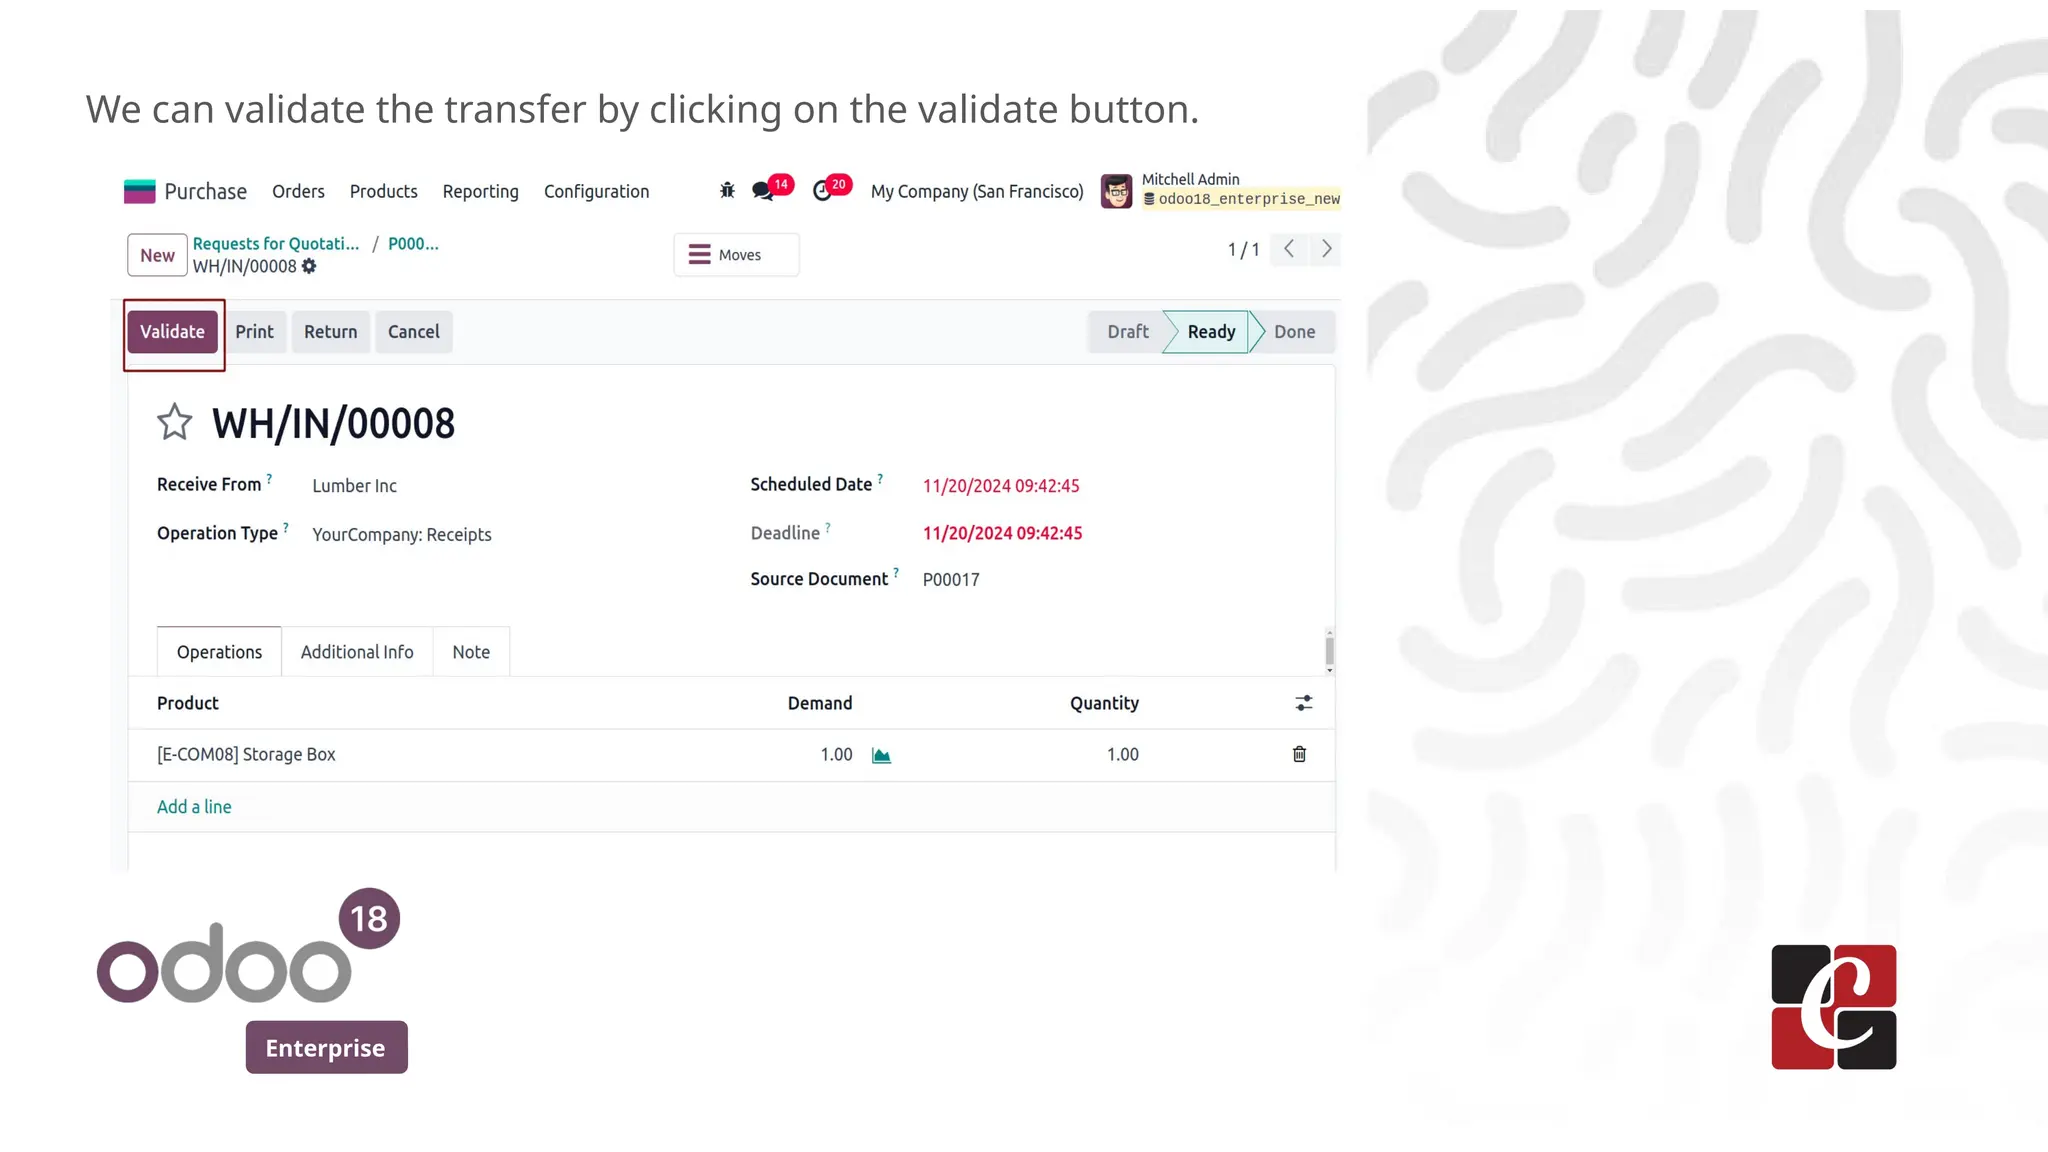Click the Moves smart button
The height and width of the screenshot is (1152, 2048).
pos(736,255)
